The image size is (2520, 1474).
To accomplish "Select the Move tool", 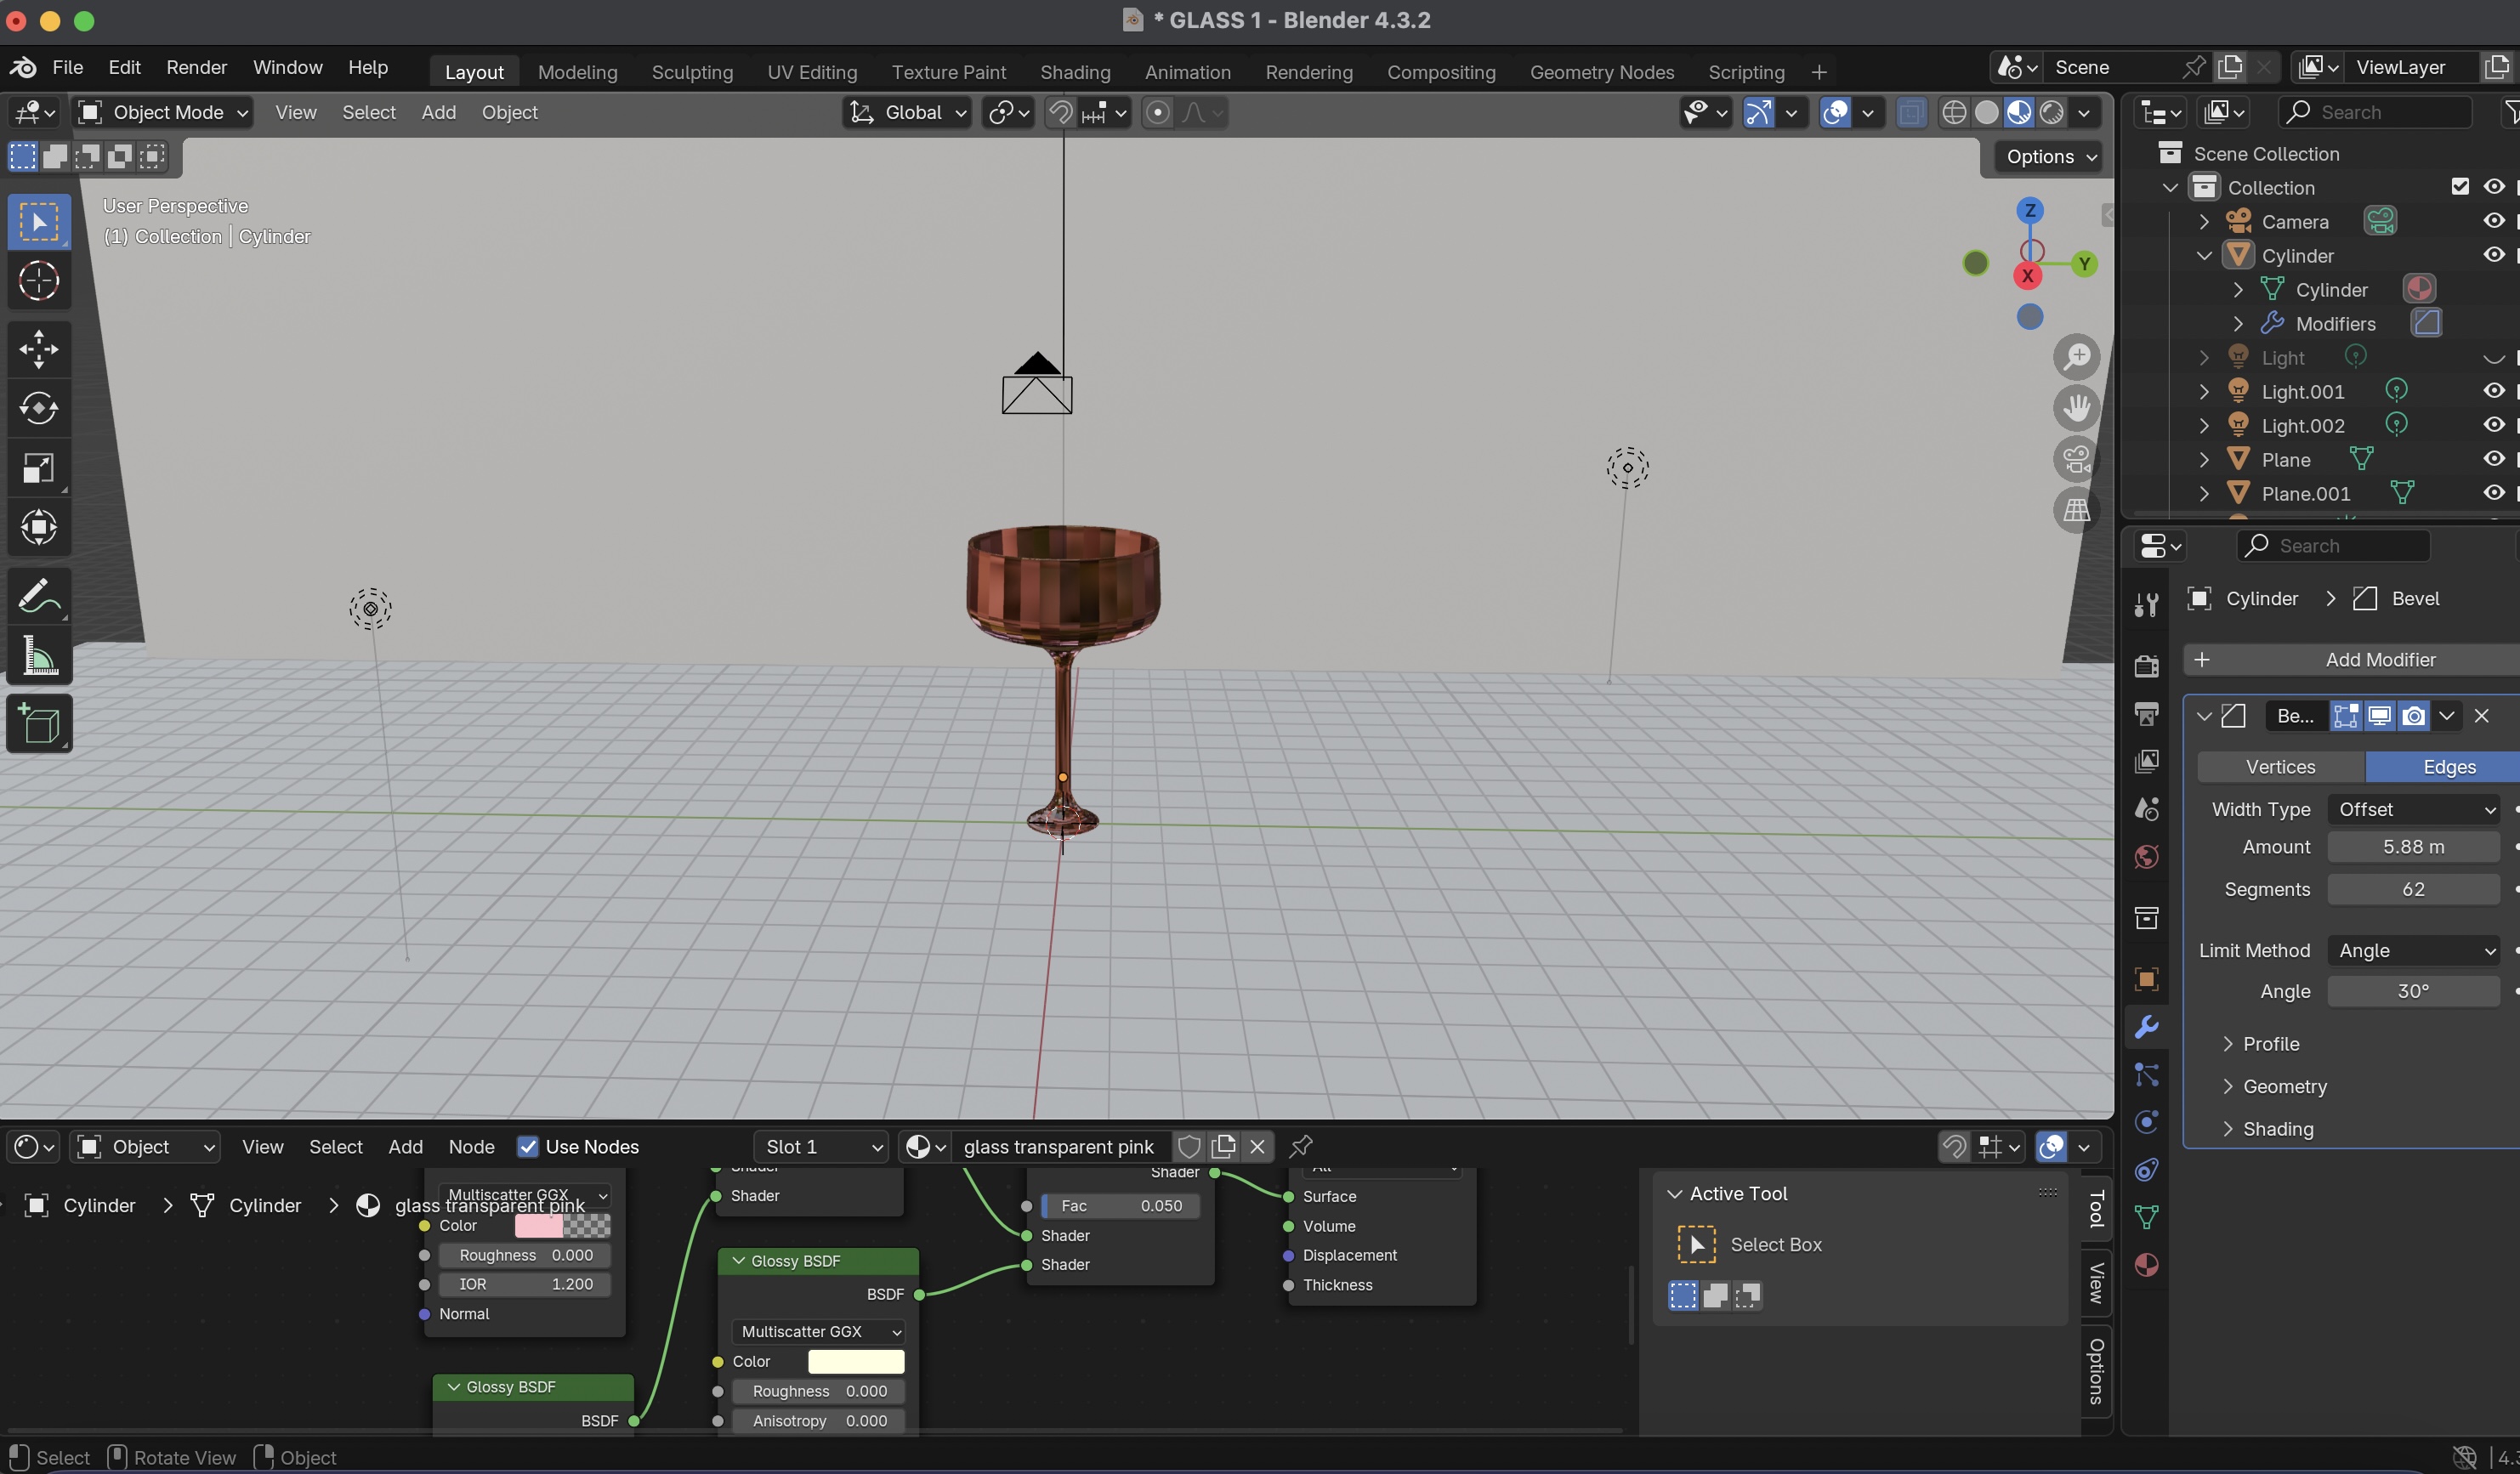I will [39, 349].
